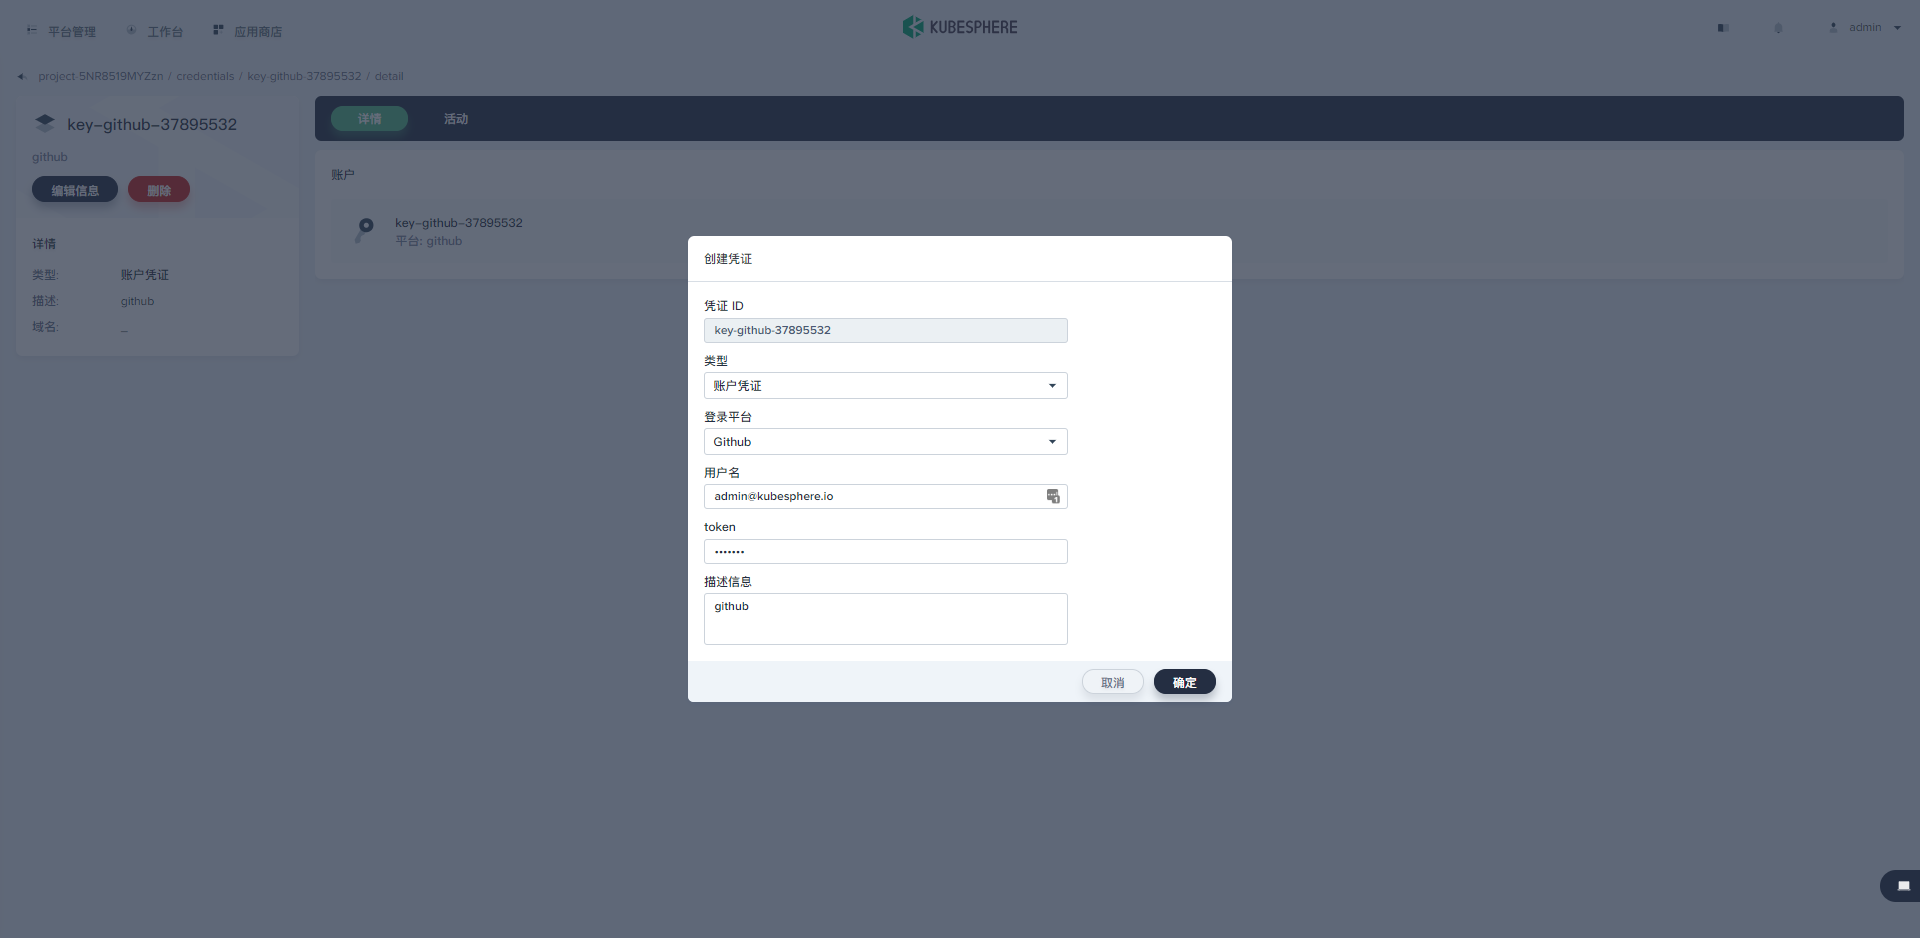Image resolution: width=1920 pixels, height=938 pixels.
Task: Click the 描述信息 textarea containing github
Action: (x=886, y=619)
